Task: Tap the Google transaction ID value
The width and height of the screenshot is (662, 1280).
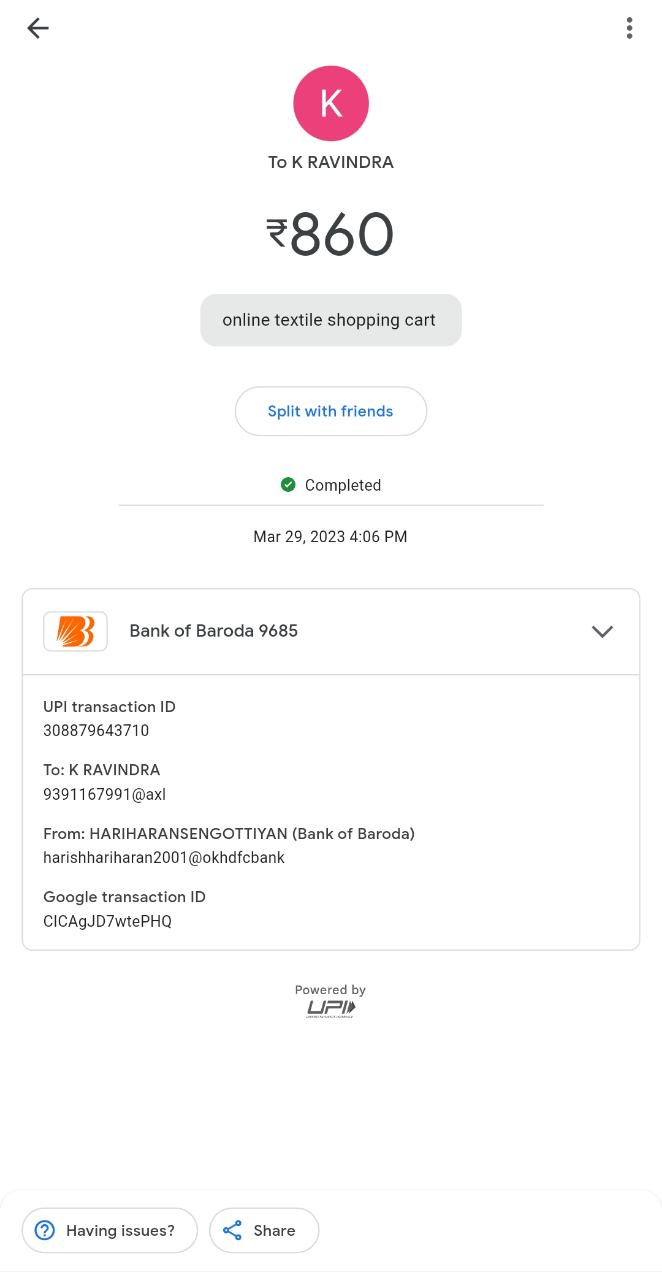Action: click(x=107, y=922)
